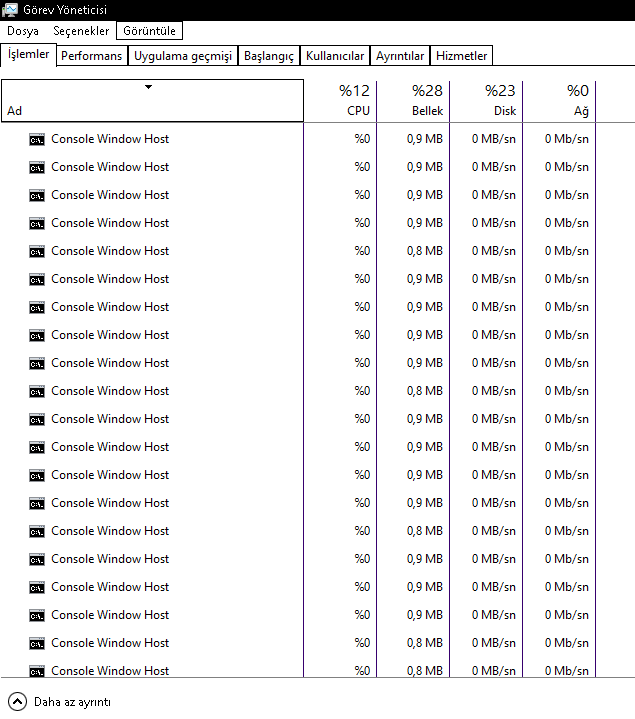
Task: Open the Seçenekler menu
Action: 81,31
